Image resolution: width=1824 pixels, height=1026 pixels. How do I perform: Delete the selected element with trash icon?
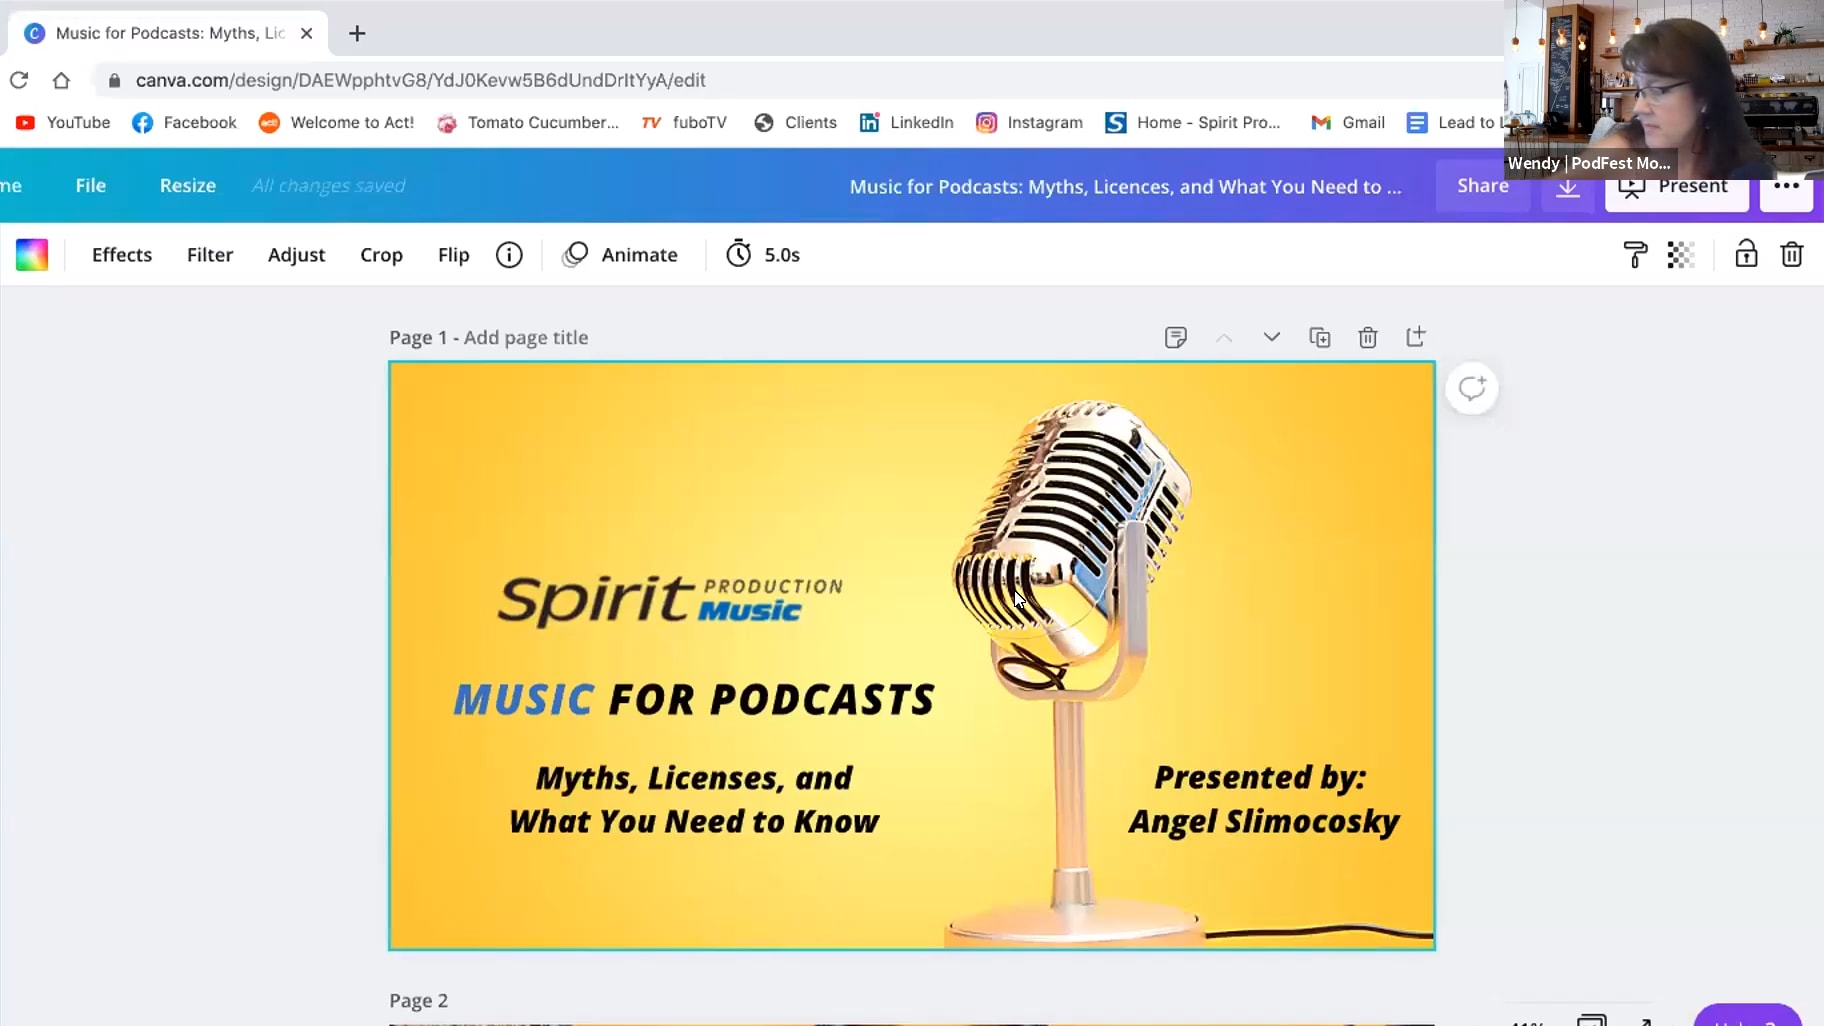pos(1793,254)
